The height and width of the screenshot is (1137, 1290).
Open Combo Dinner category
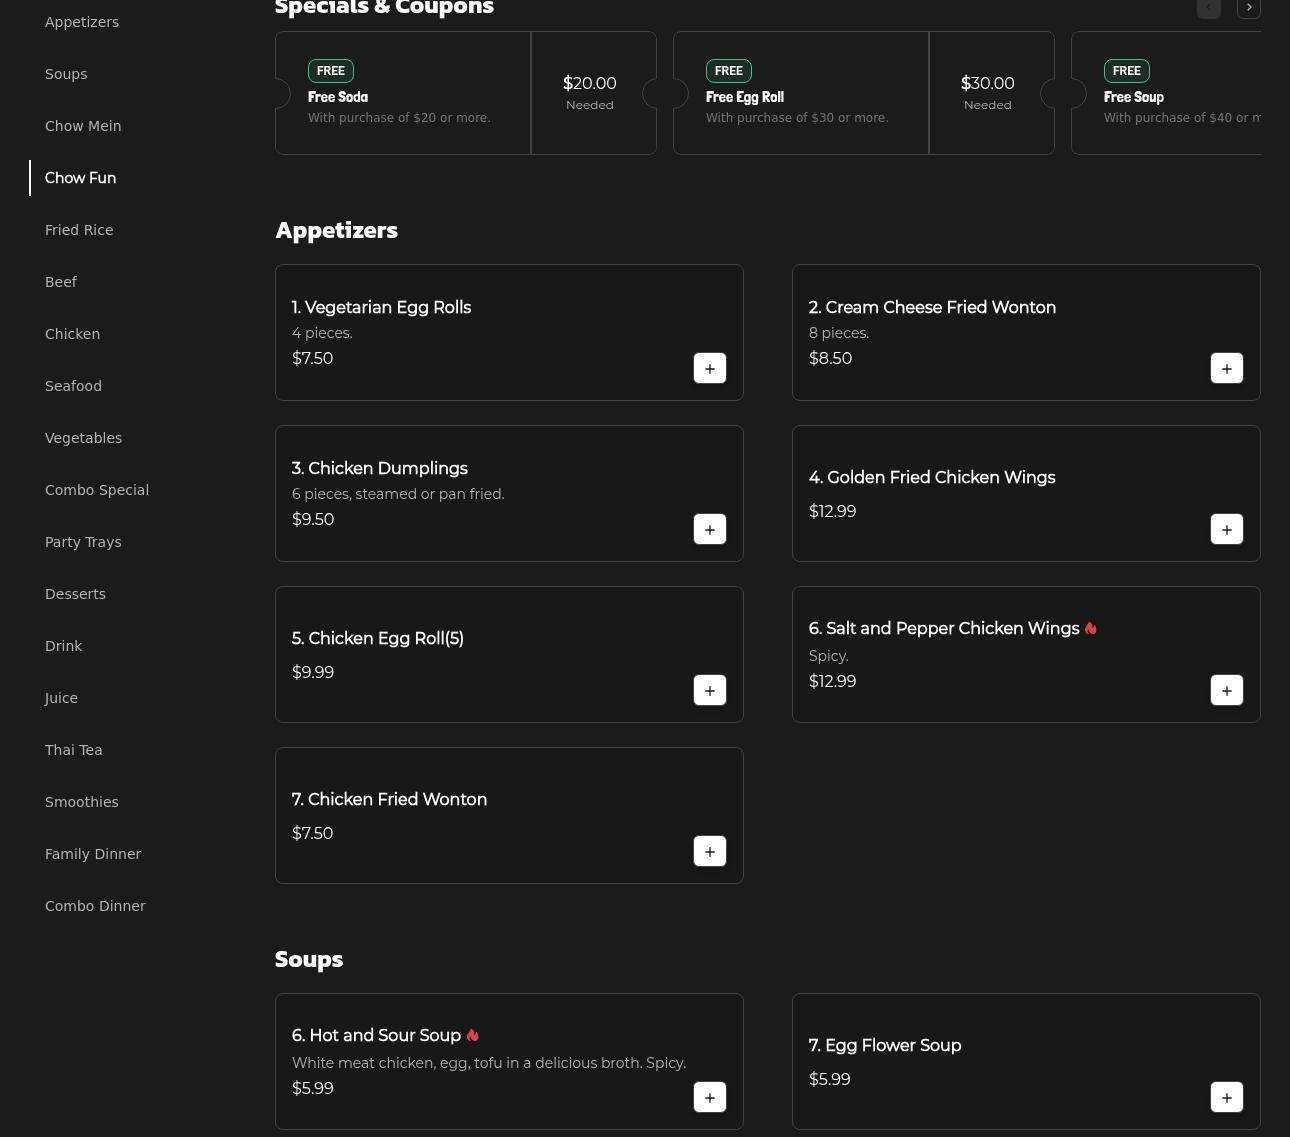pos(95,906)
